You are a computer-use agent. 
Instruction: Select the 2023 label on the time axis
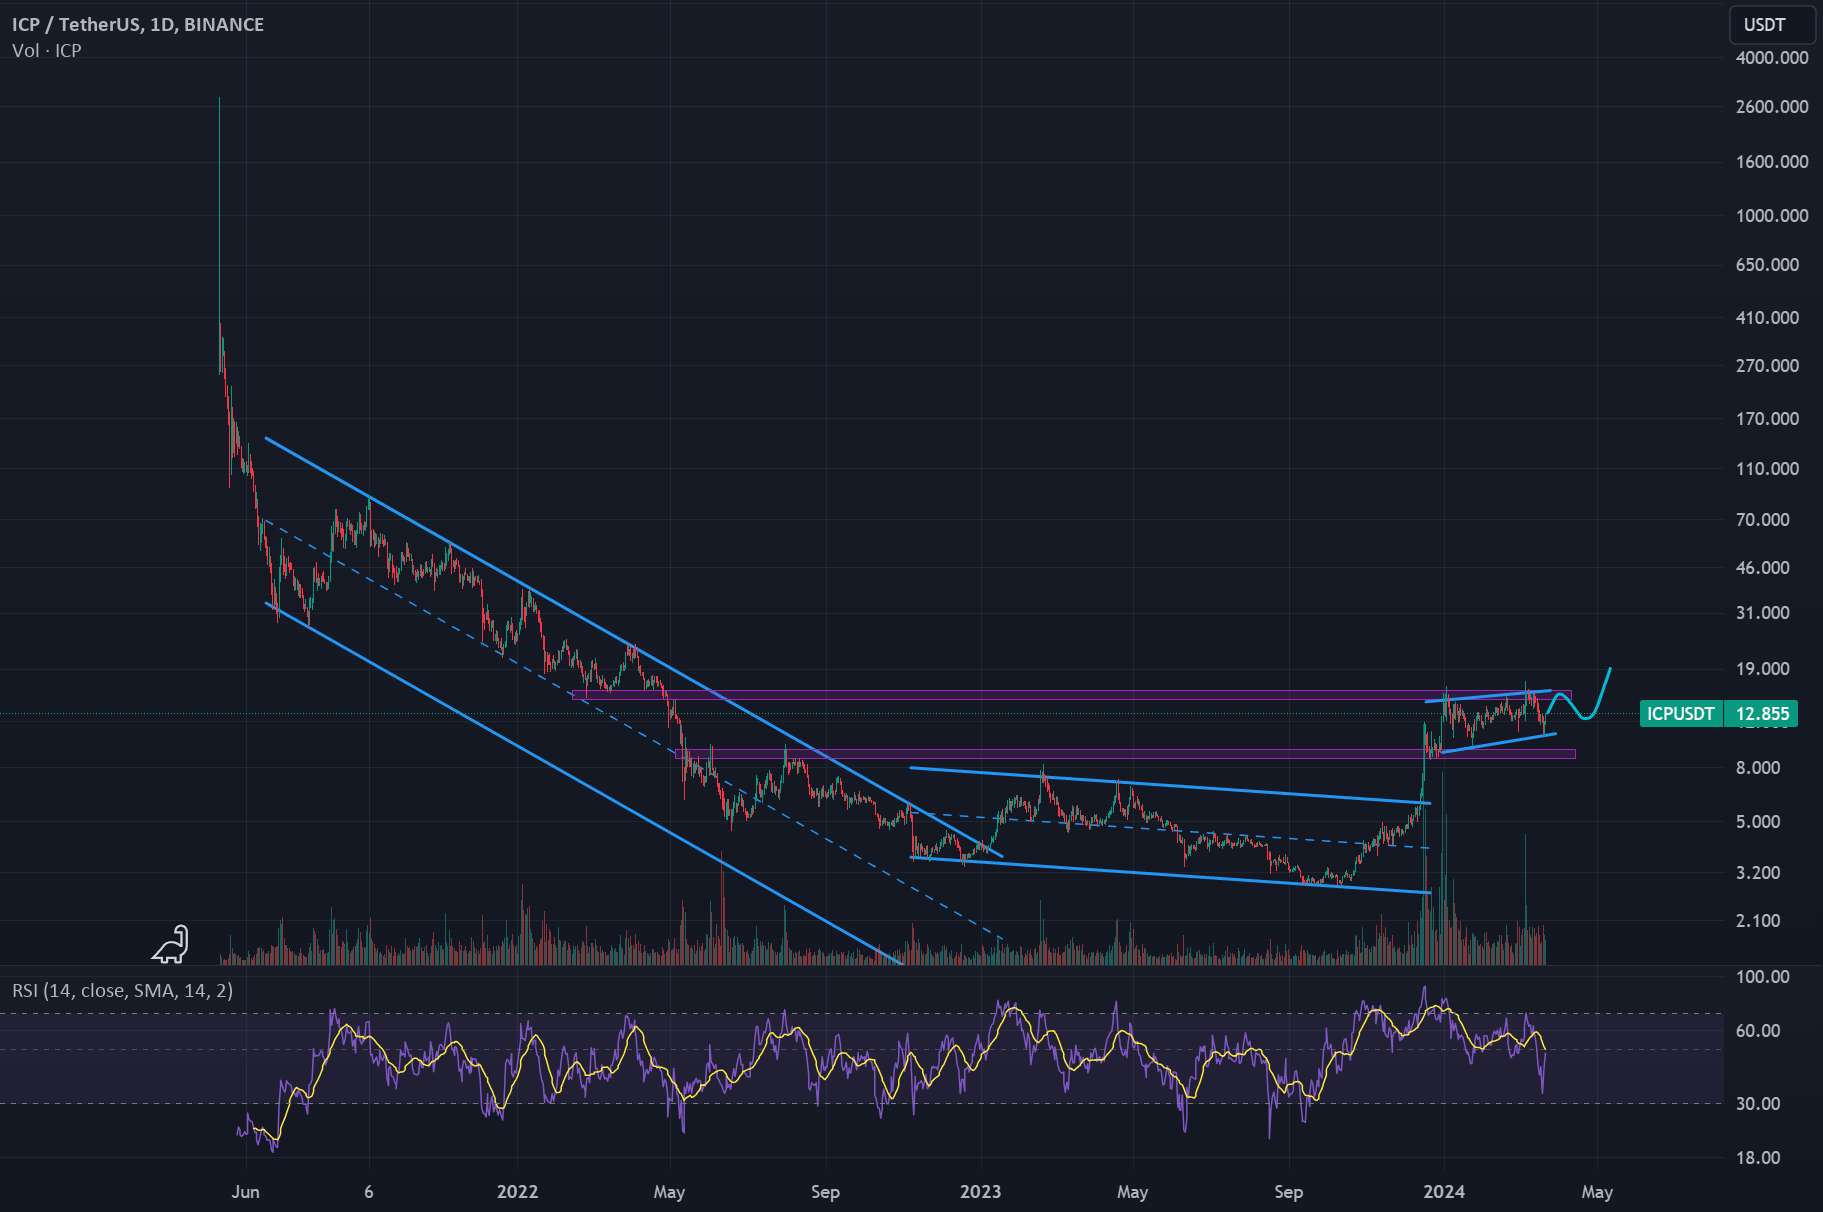(x=980, y=1192)
